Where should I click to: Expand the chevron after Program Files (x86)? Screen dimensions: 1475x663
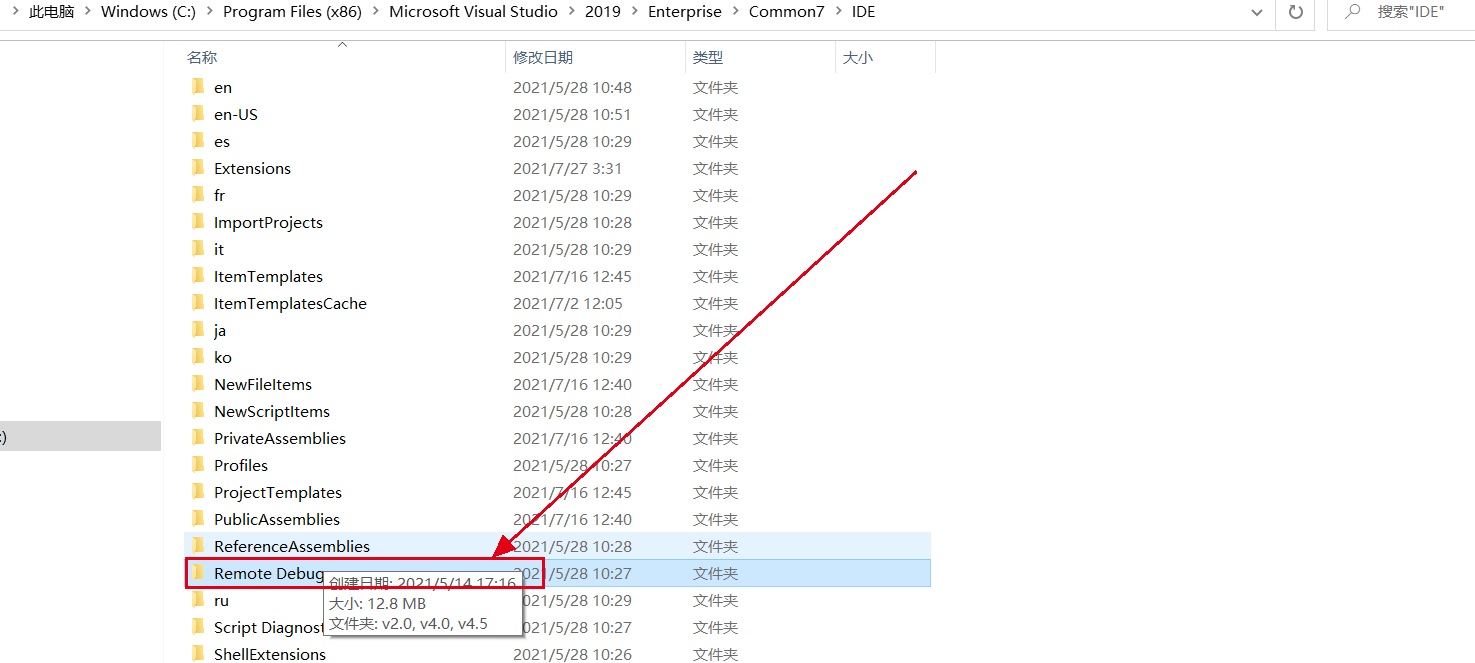click(376, 12)
